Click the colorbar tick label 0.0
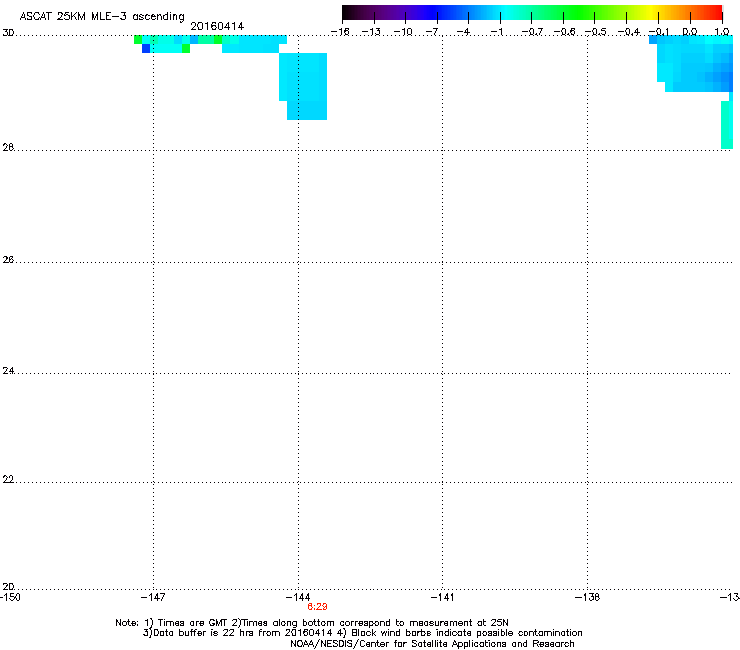This screenshot has width=740, height=650. (x=690, y=32)
